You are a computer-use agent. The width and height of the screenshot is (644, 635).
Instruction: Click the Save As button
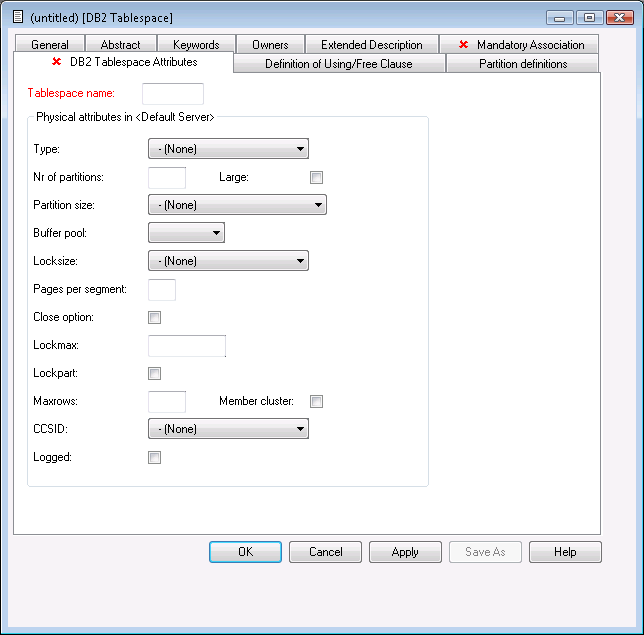tap(485, 552)
